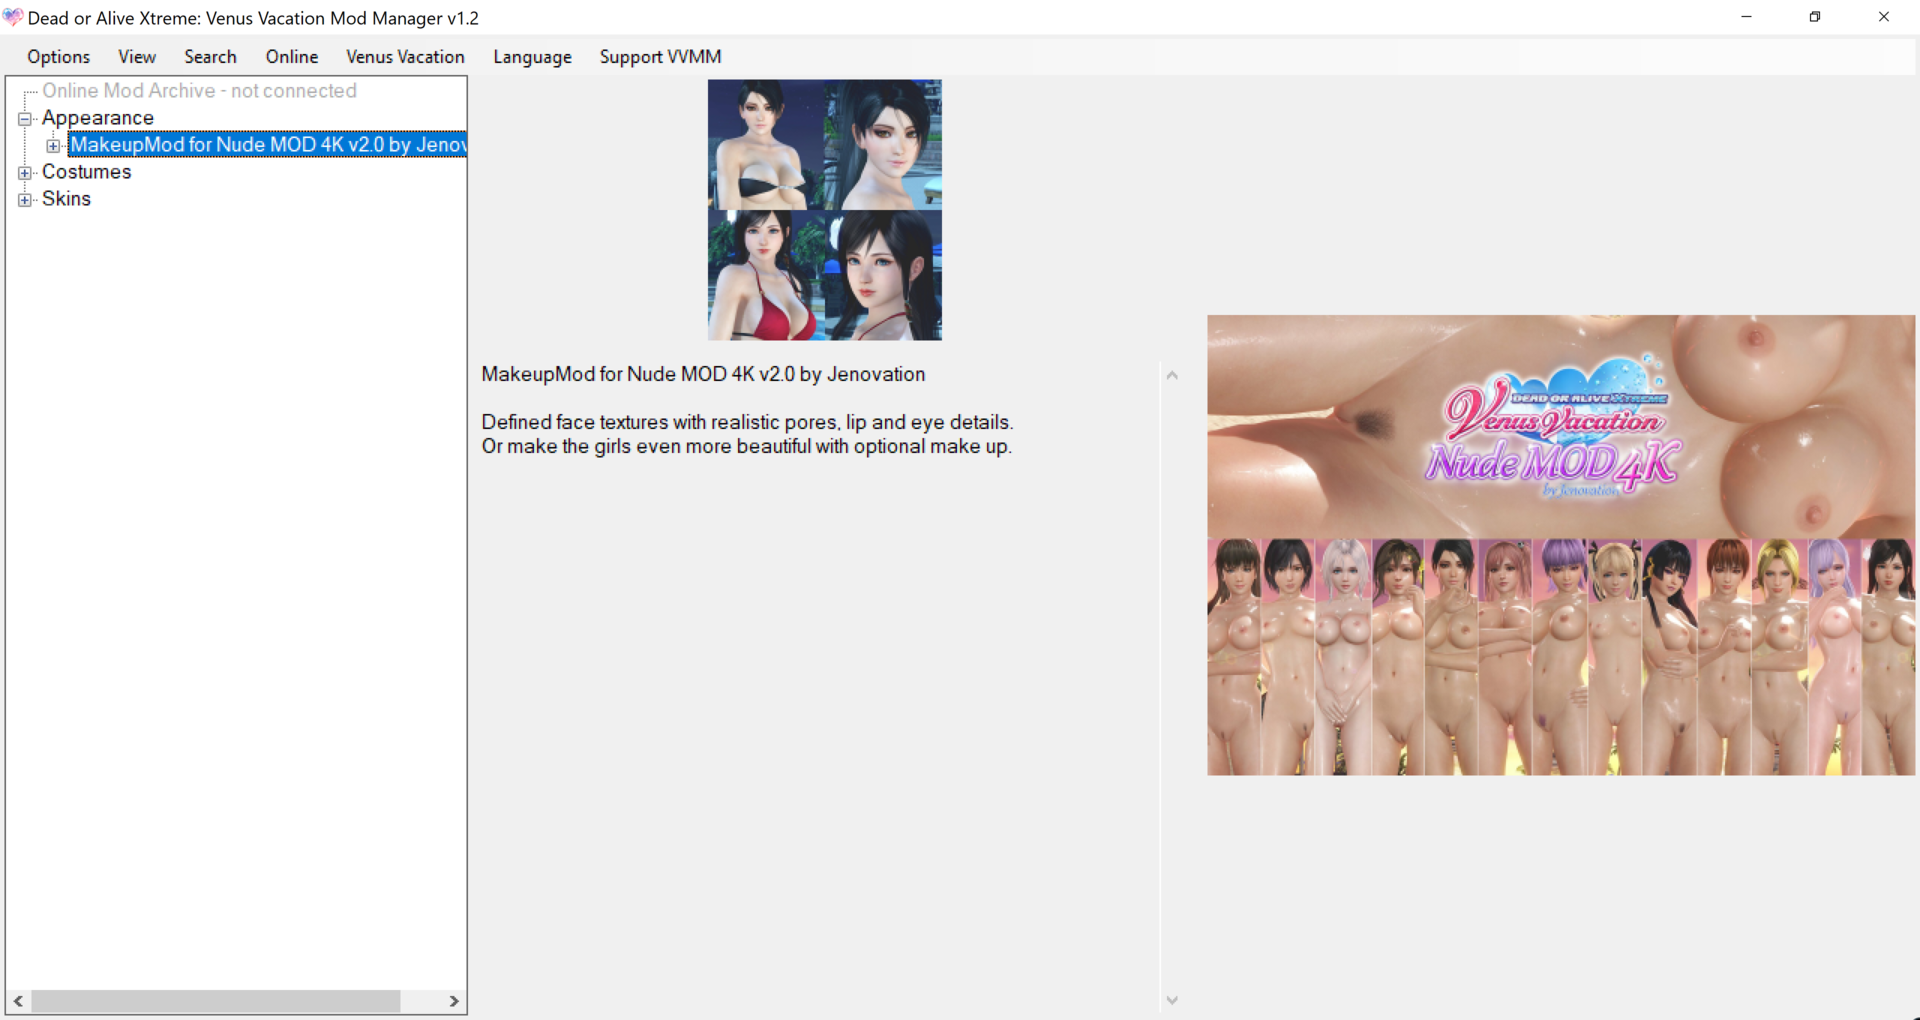Image resolution: width=1920 pixels, height=1020 pixels.
Task: Select the Costumes category label
Action: point(86,172)
